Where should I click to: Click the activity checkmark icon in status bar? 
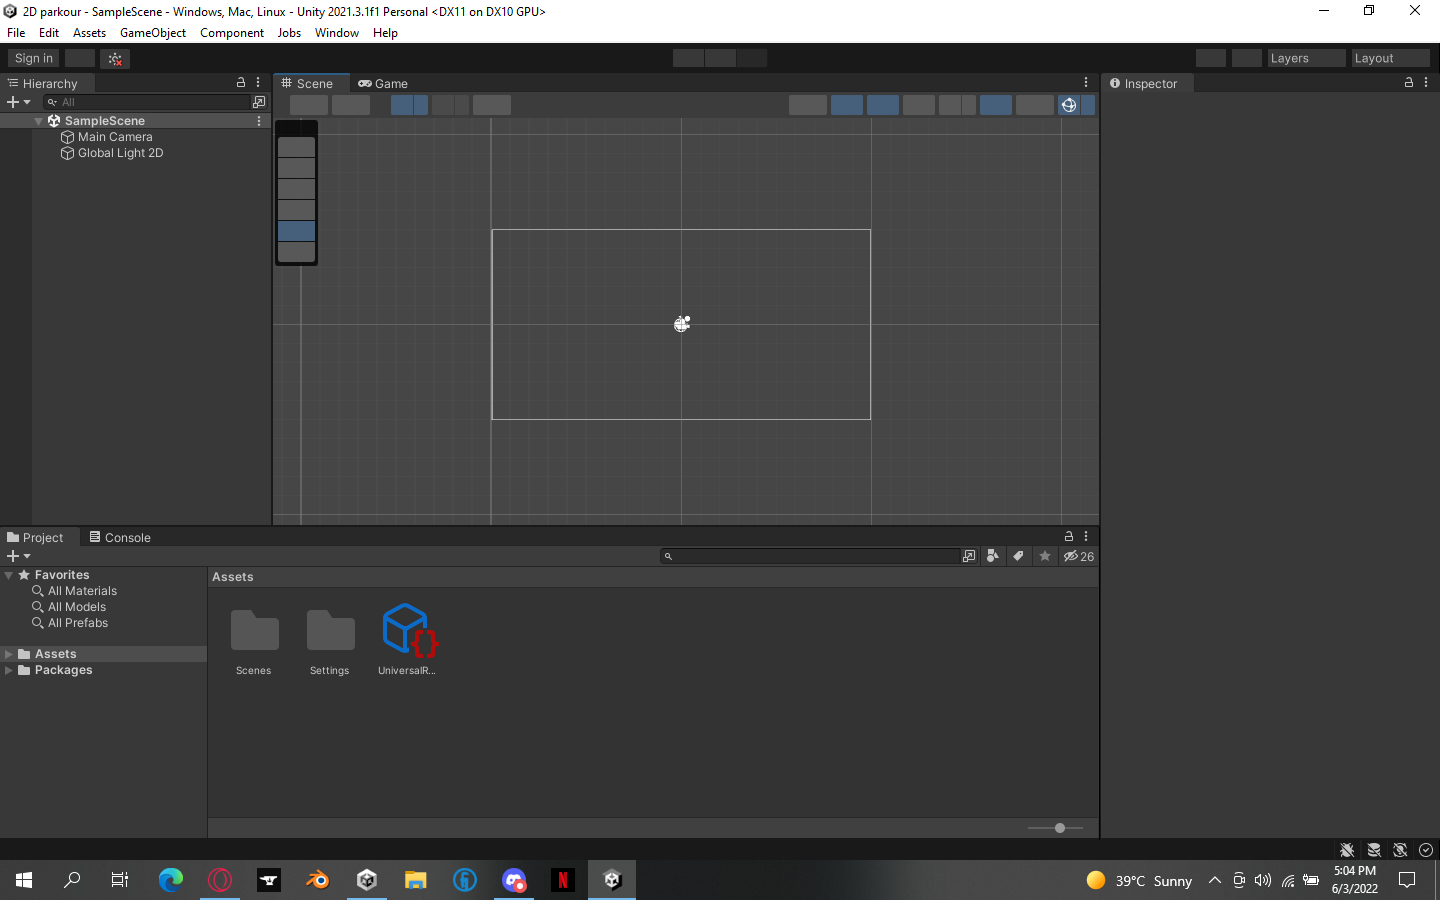tap(1426, 850)
